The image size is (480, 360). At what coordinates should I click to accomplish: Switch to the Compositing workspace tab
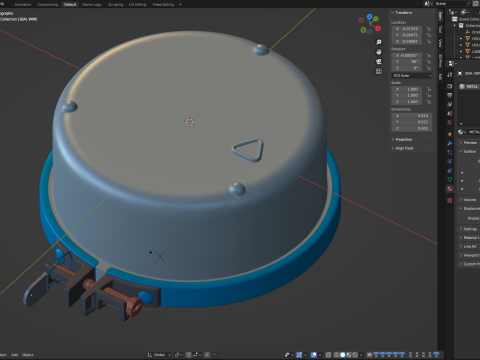tap(48, 4)
